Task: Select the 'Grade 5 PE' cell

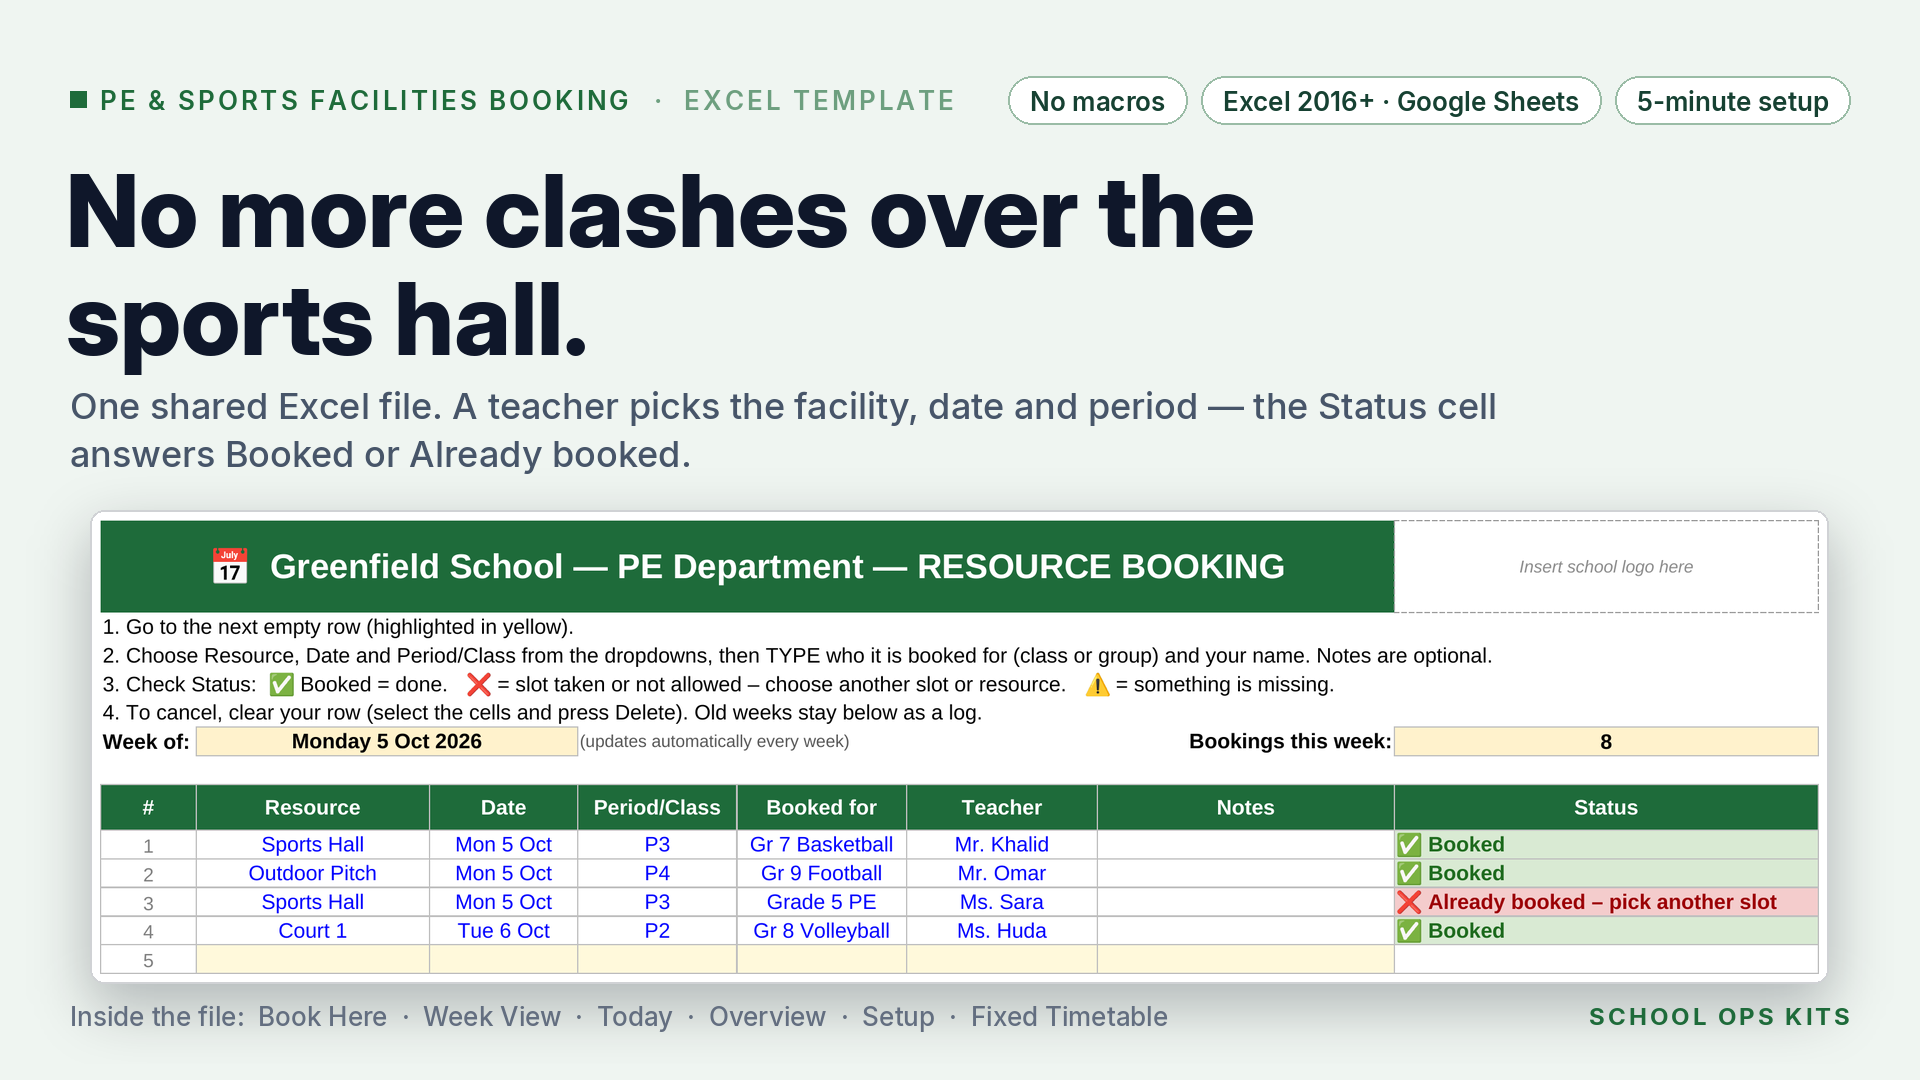Action: click(821, 902)
